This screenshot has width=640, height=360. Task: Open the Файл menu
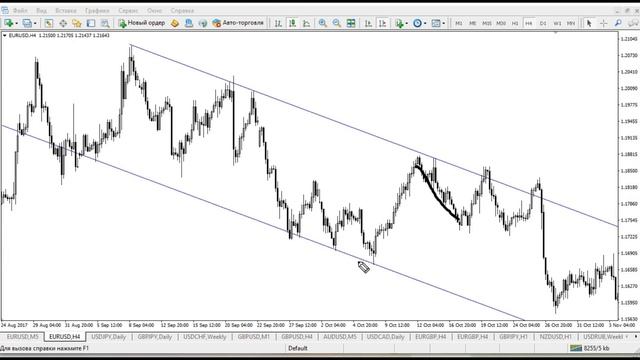(20, 11)
